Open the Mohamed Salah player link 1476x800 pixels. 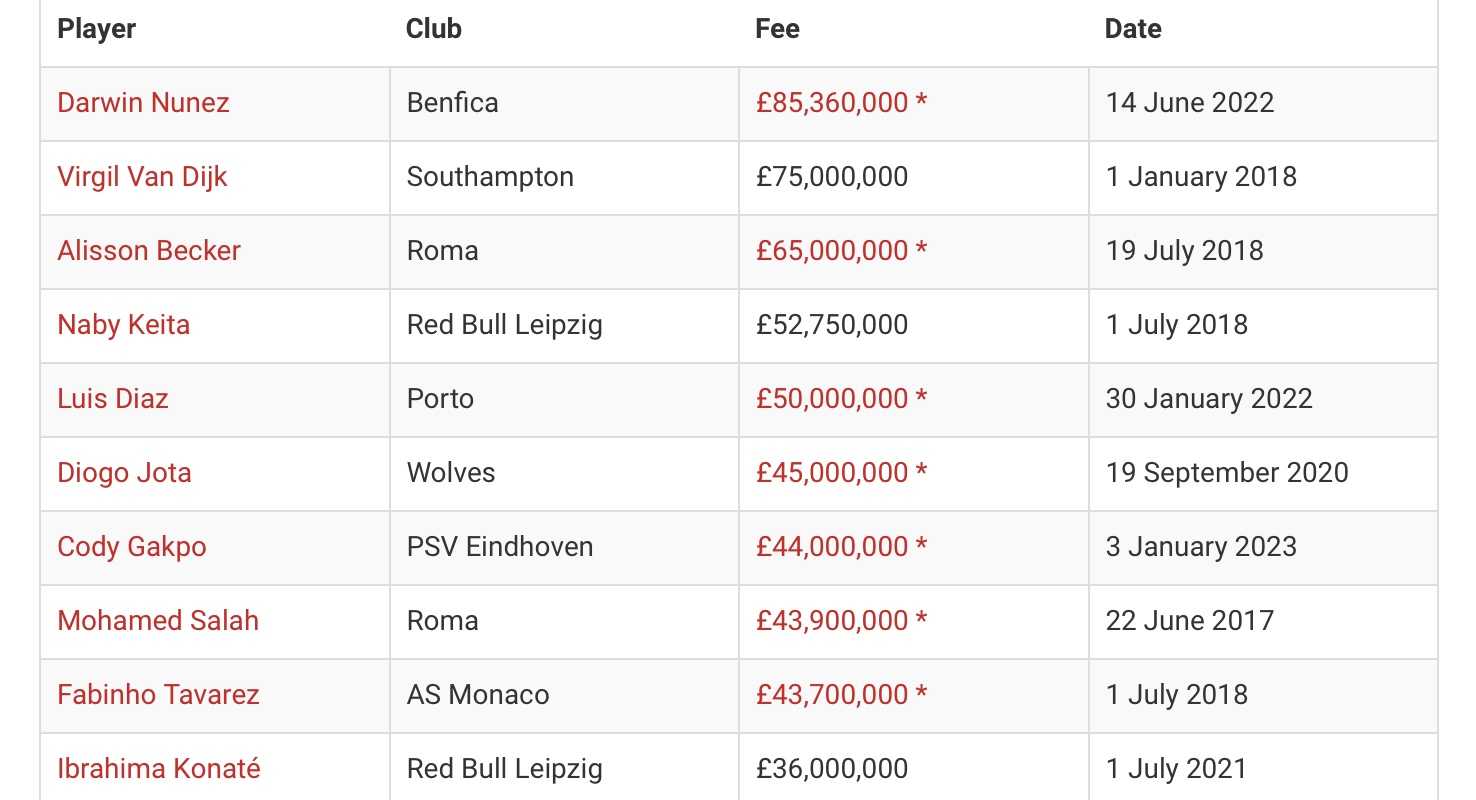[158, 621]
